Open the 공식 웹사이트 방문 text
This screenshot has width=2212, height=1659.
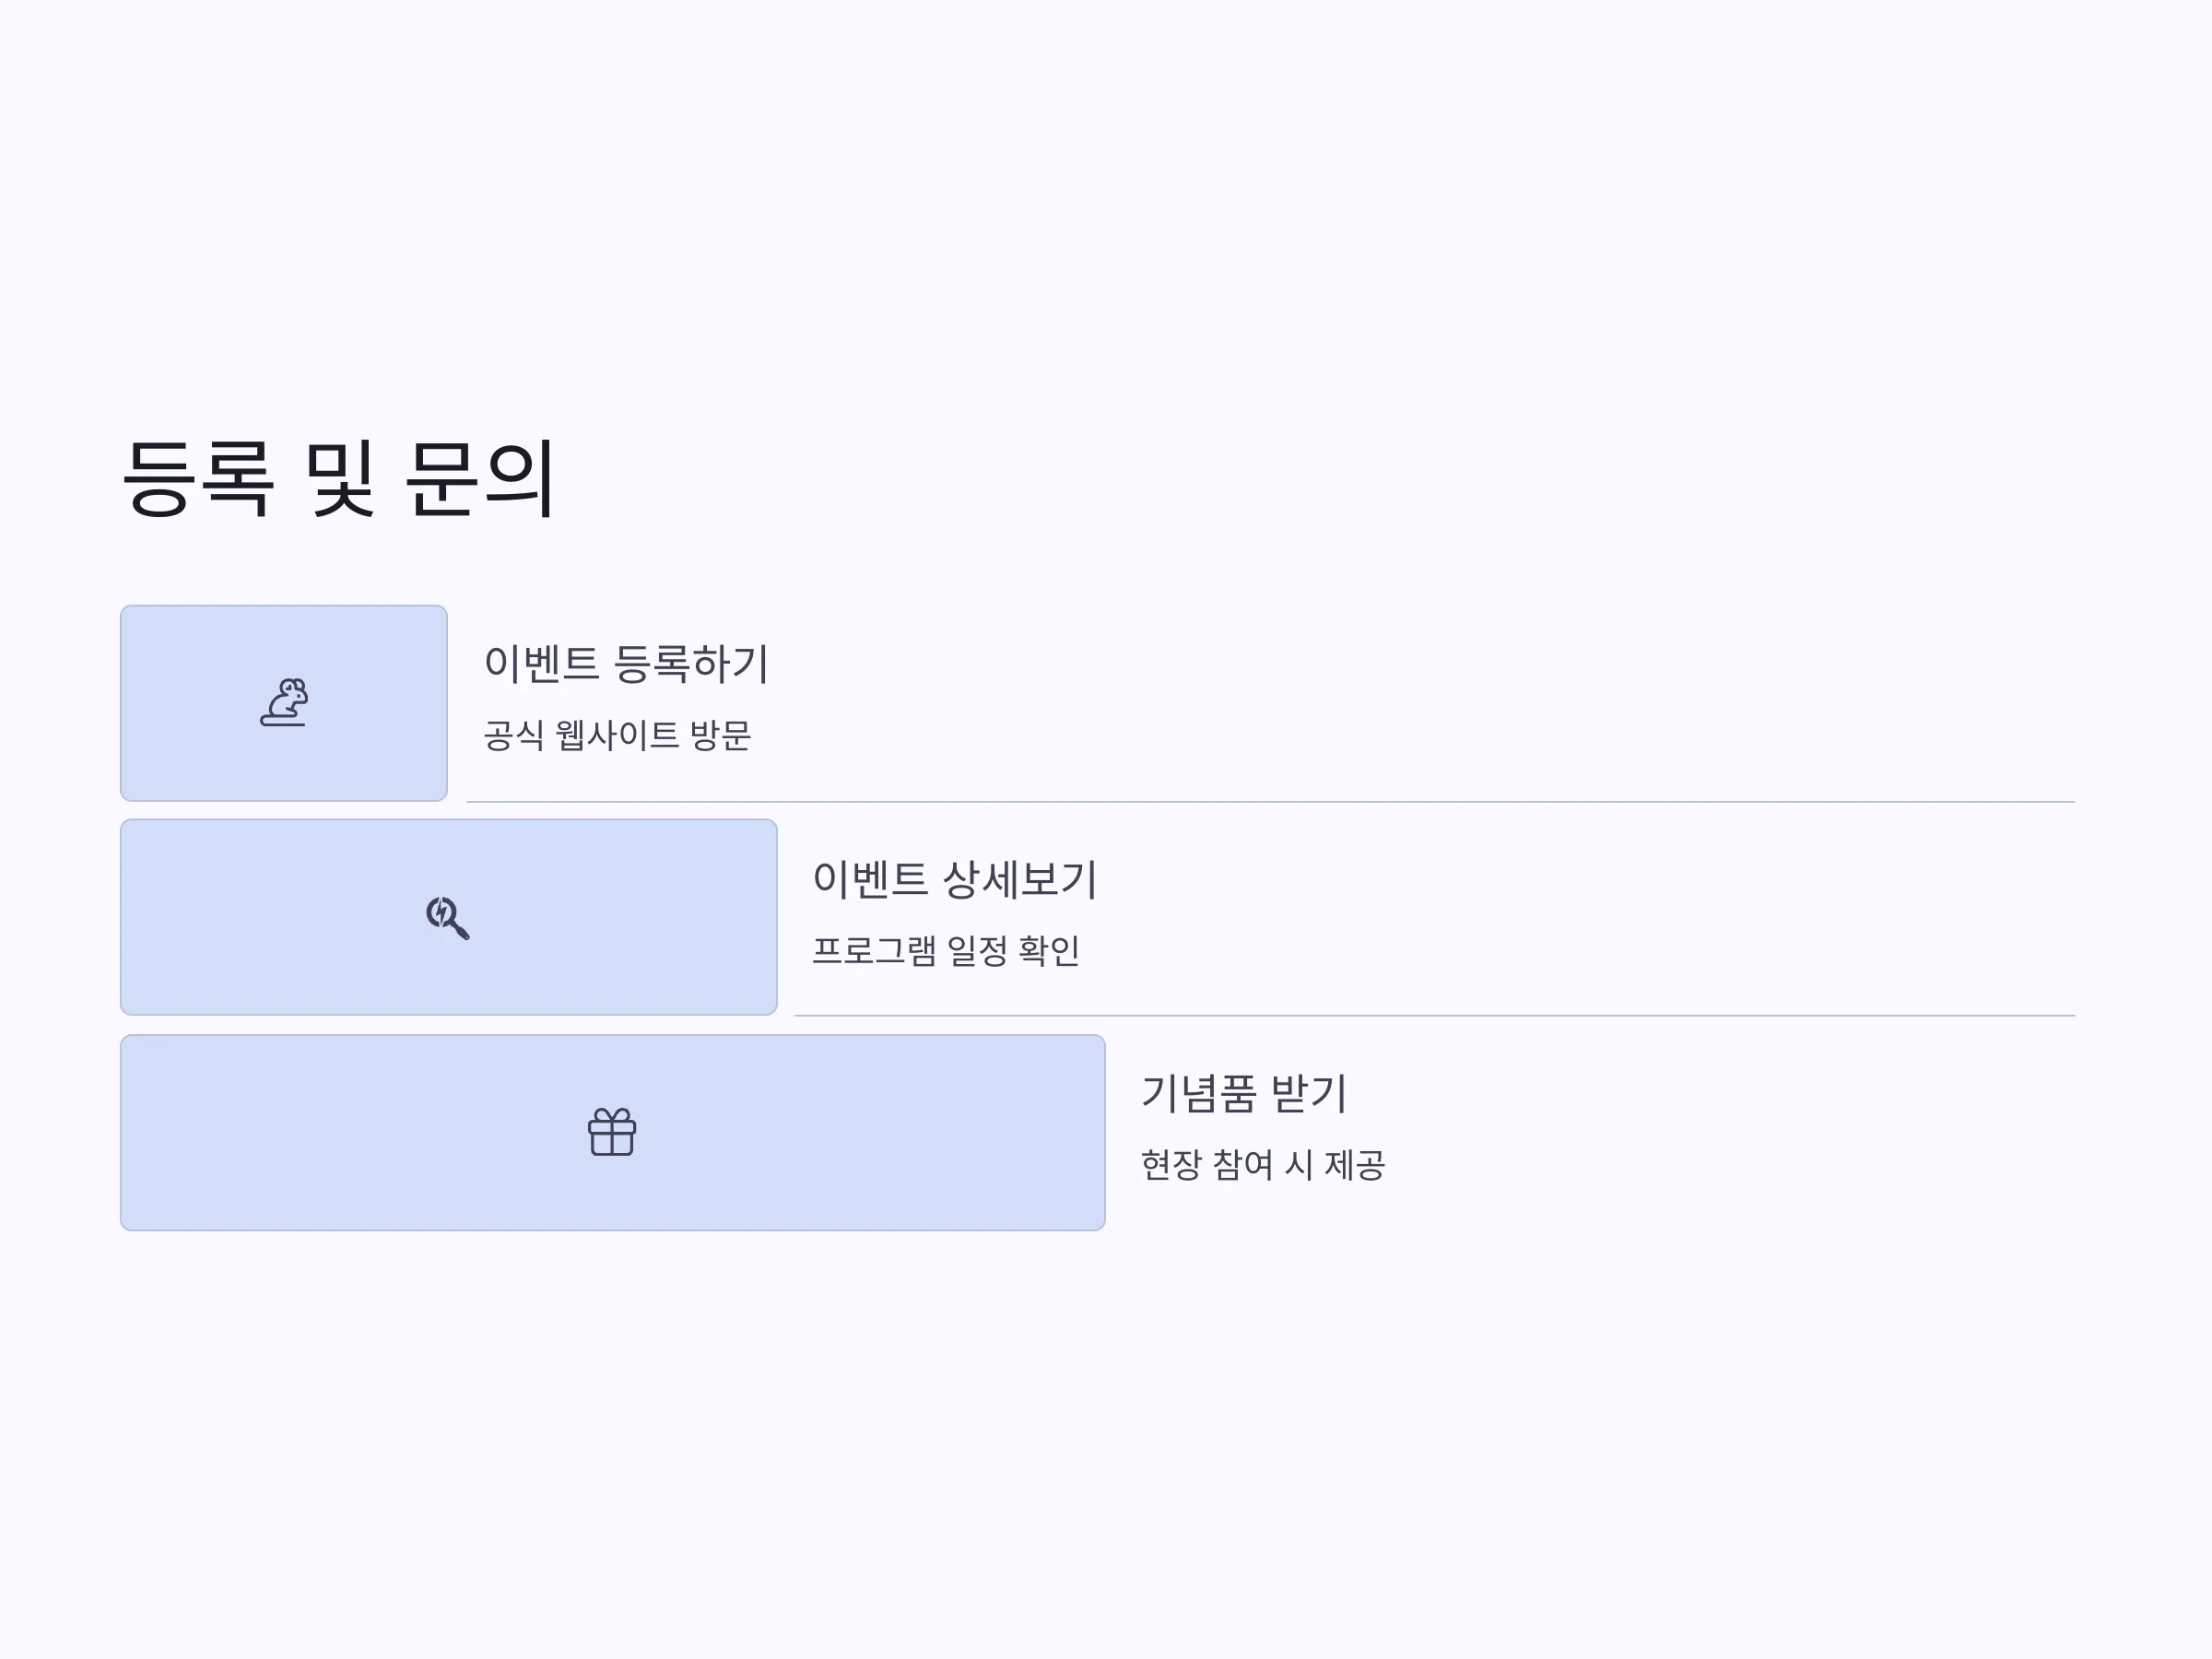(617, 736)
